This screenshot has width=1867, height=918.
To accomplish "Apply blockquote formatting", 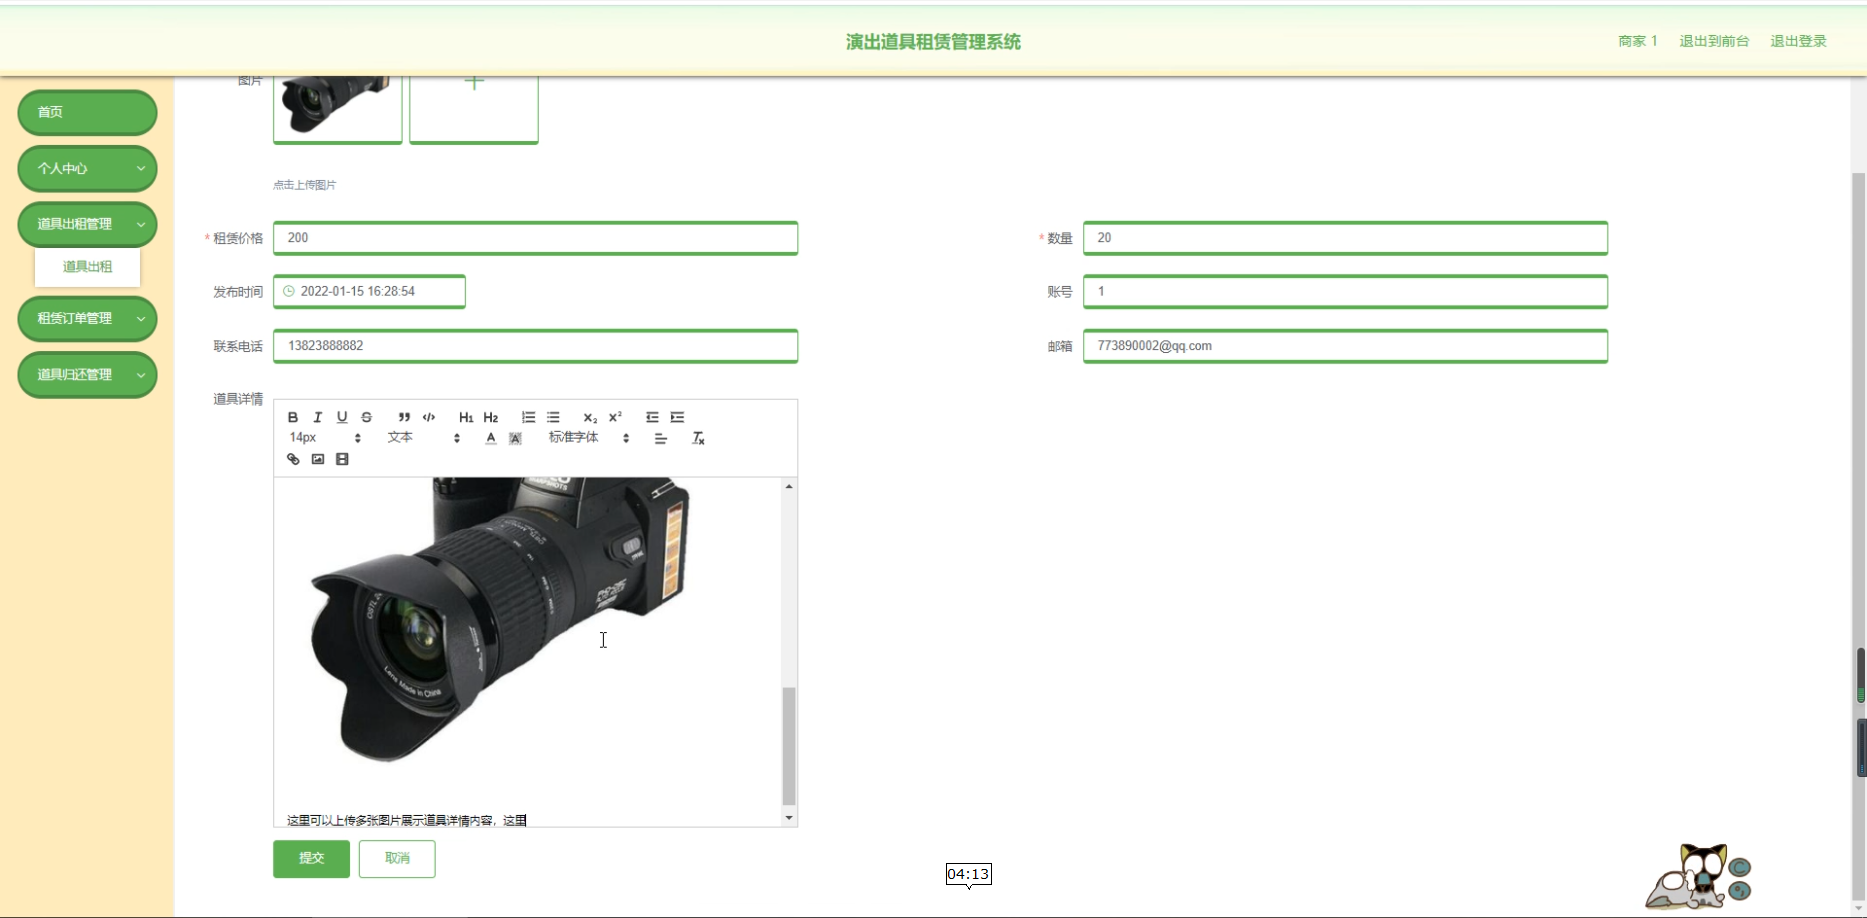I will coord(404,417).
